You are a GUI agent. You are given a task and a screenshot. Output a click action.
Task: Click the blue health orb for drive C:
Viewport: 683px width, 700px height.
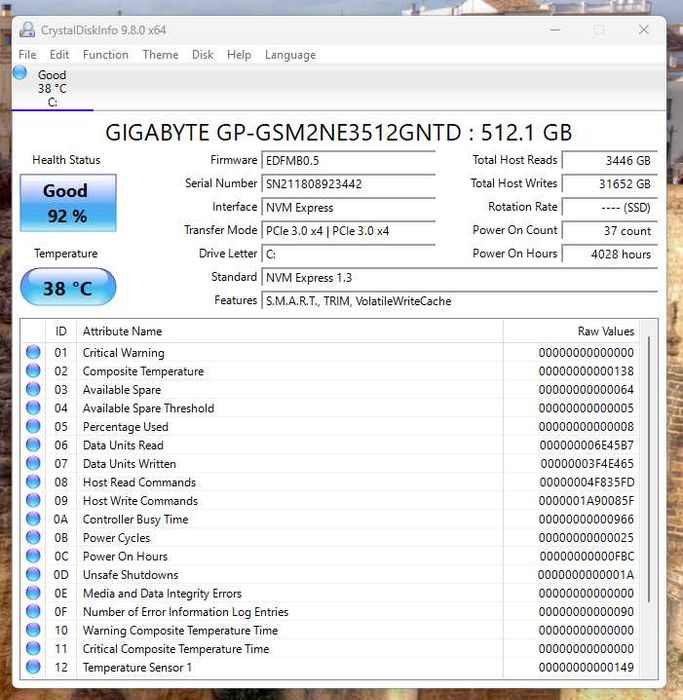coord(20,73)
